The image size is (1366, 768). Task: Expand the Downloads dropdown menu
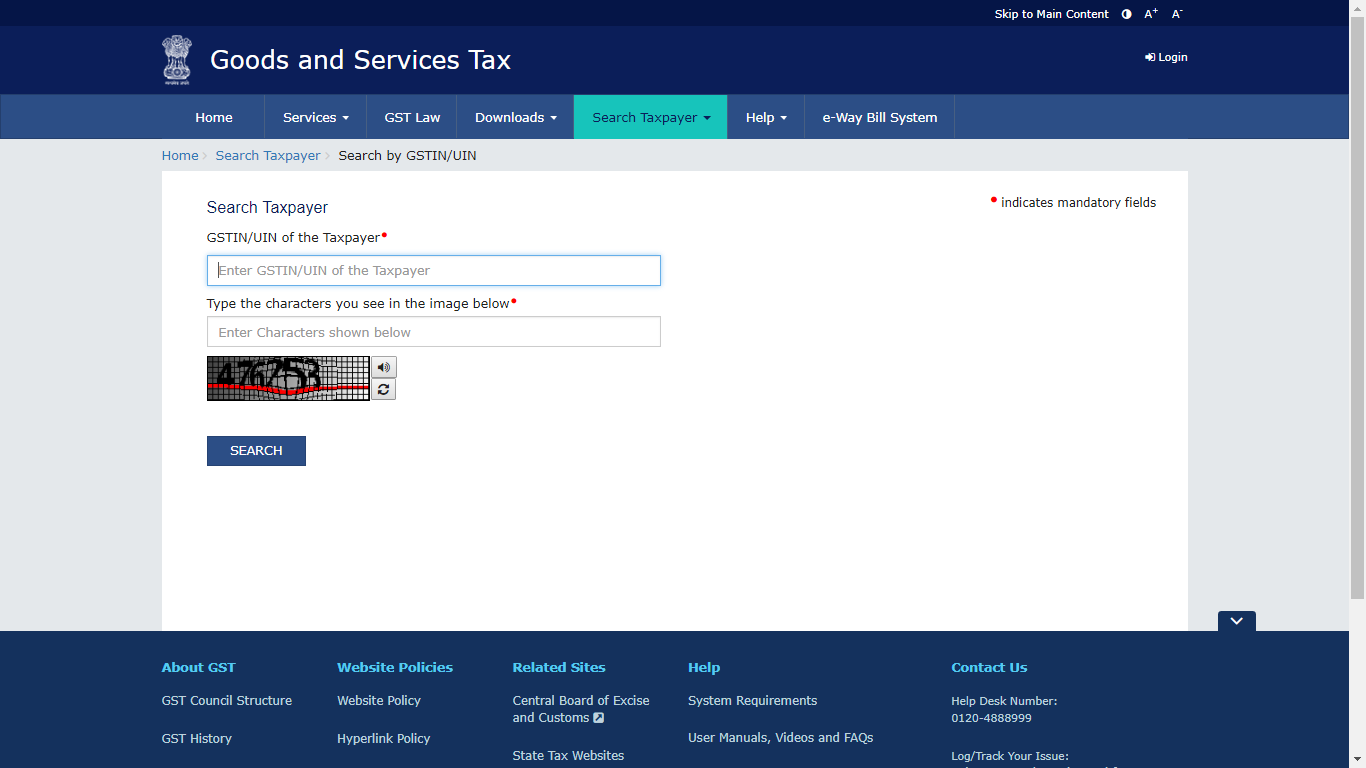click(x=516, y=117)
